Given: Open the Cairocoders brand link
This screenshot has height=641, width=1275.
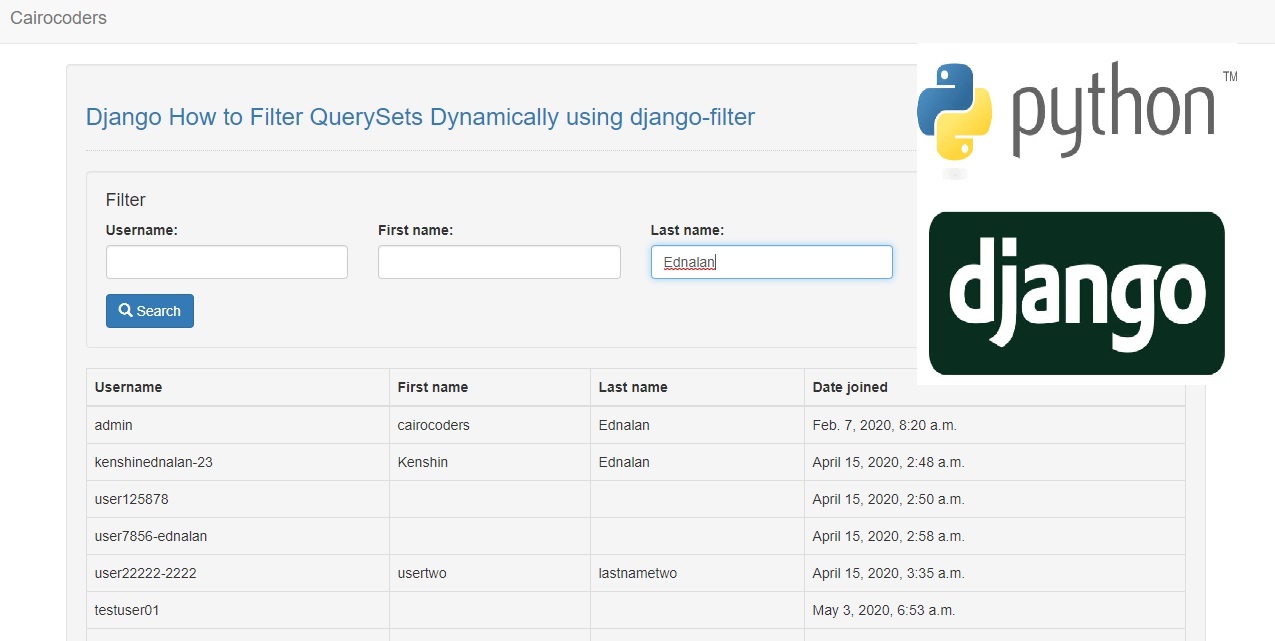Looking at the screenshot, I should click(58, 18).
